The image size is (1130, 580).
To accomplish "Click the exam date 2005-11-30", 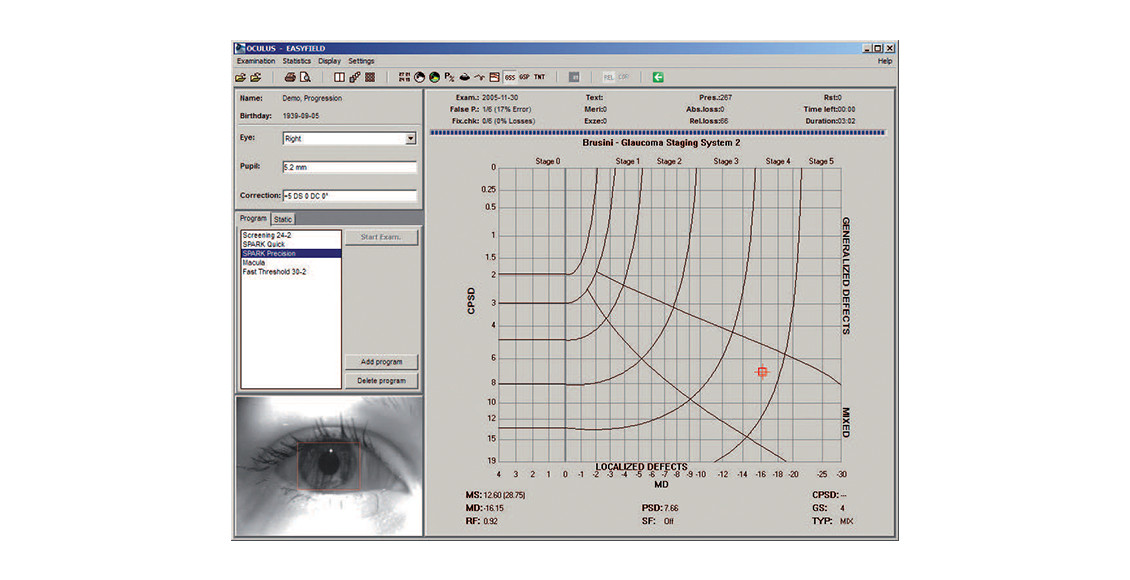I will 500,97.
